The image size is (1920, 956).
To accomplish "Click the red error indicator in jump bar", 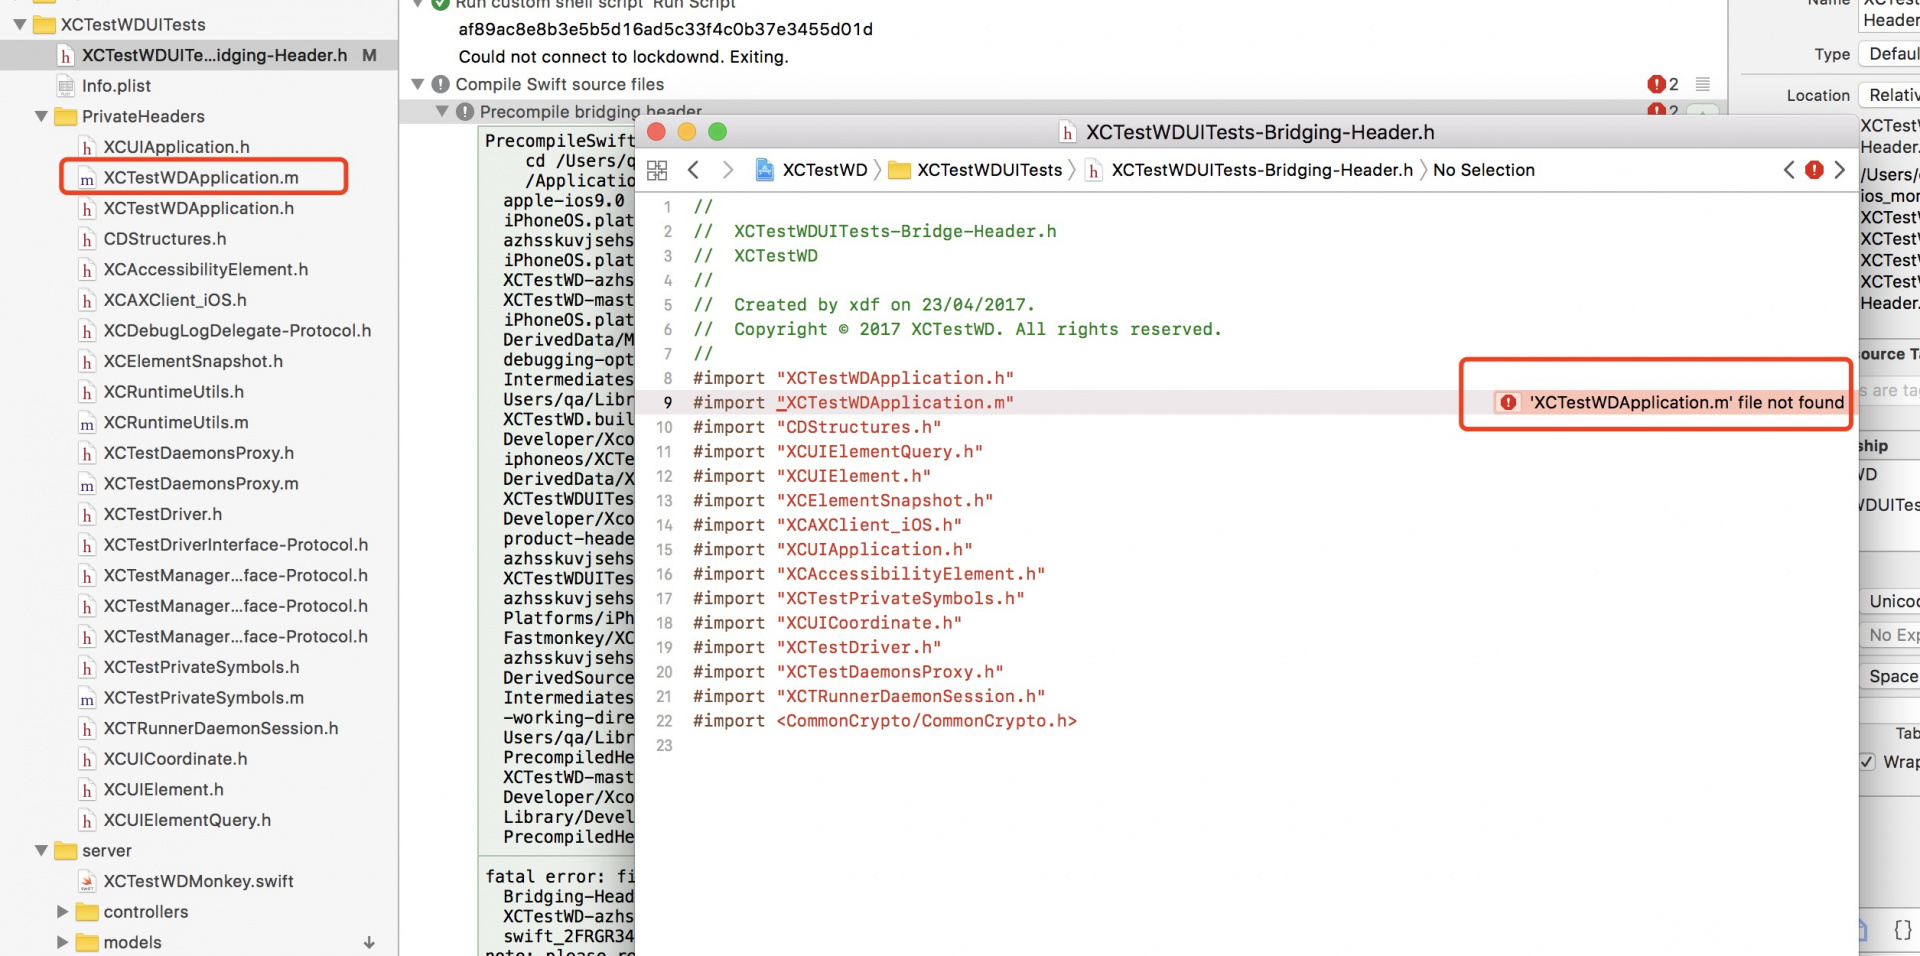I will point(1814,170).
